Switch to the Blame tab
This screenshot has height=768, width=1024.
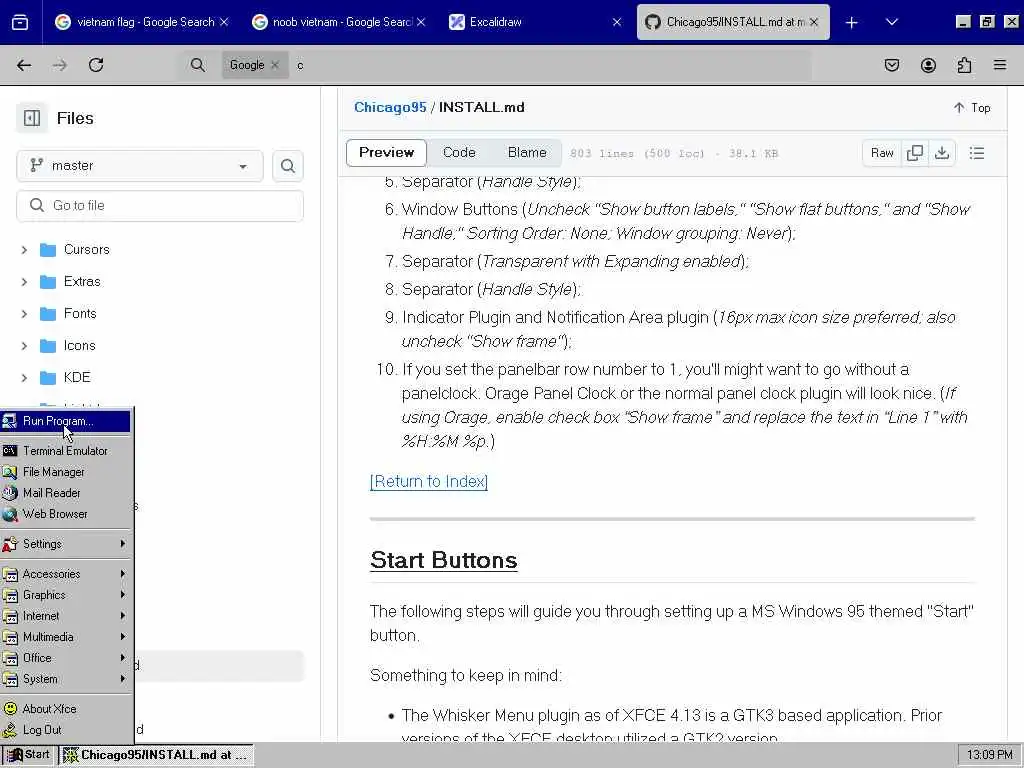tap(527, 153)
